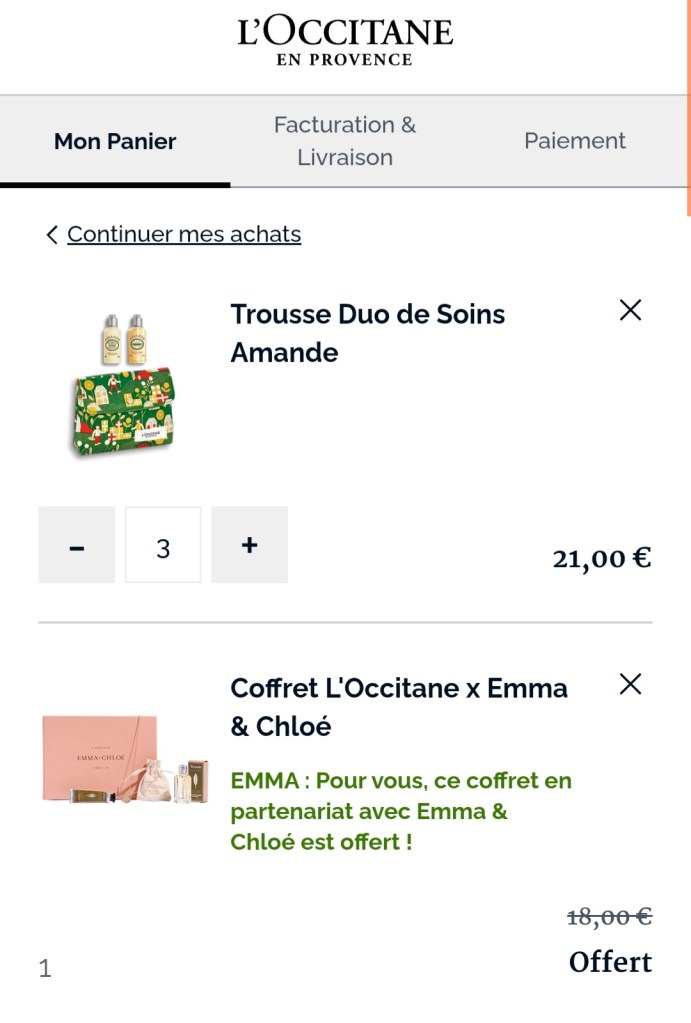Go to the Facturation & Livraison tab

coord(345,141)
